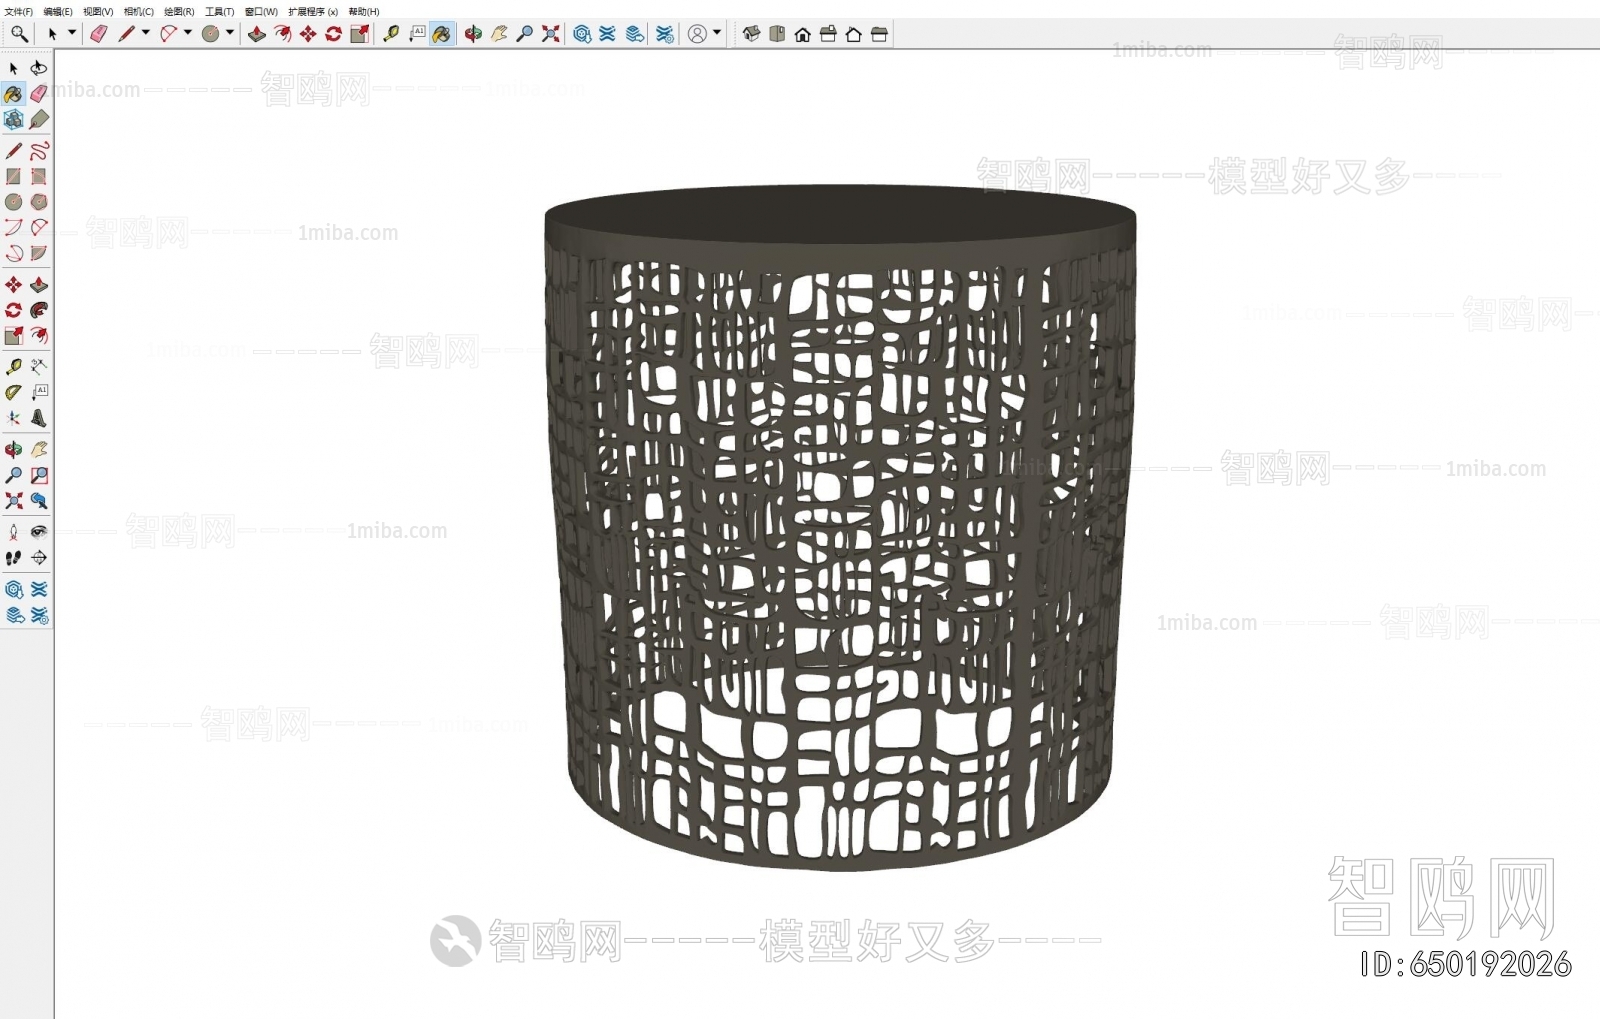Select the Paint Bucket tool in the top toolbar
The image size is (1600, 1019).
pyautogui.click(x=442, y=34)
